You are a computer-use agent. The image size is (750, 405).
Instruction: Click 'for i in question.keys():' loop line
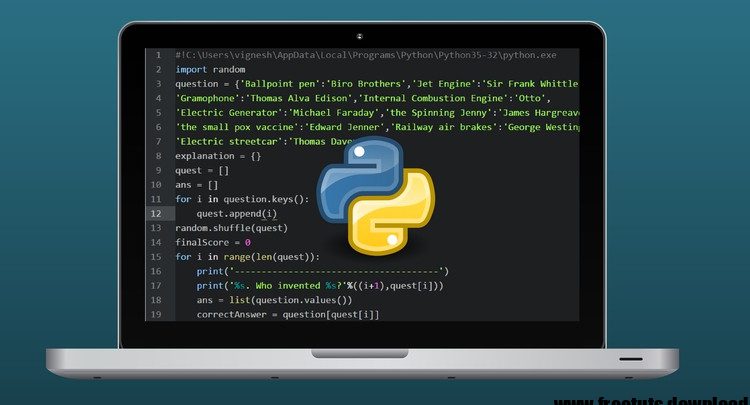click(x=242, y=199)
